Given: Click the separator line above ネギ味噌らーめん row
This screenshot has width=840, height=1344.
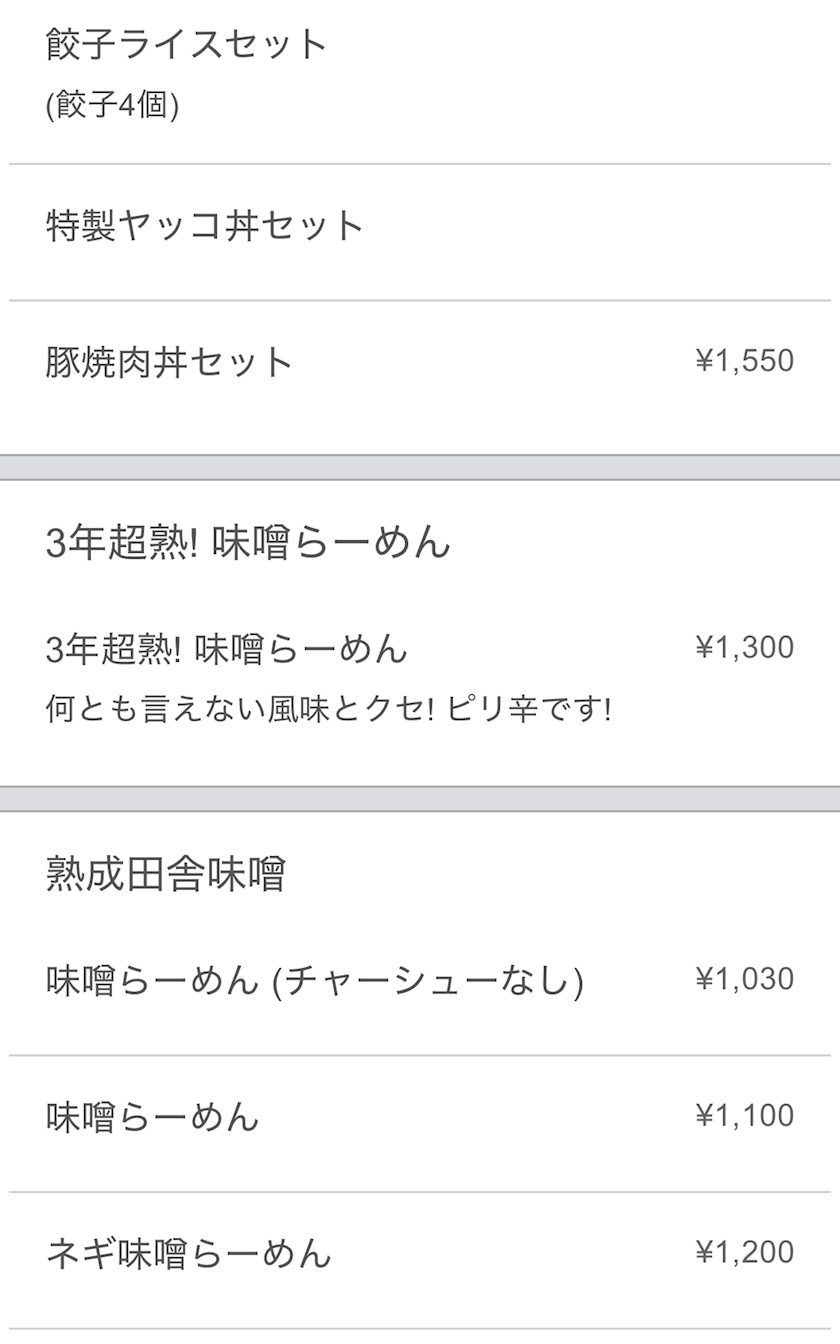Looking at the screenshot, I should [420, 1192].
